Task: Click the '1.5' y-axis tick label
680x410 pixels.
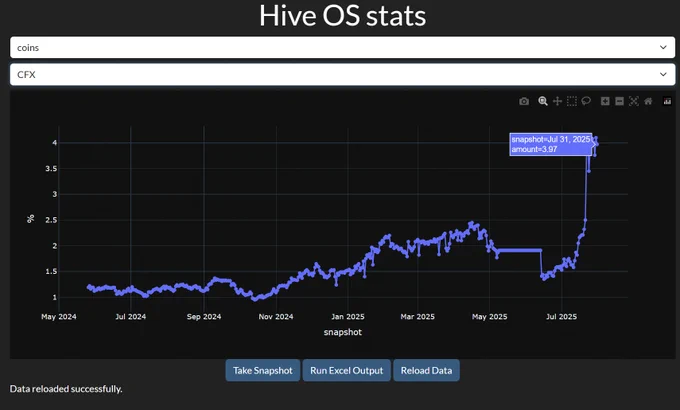Action: click(51, 272)
